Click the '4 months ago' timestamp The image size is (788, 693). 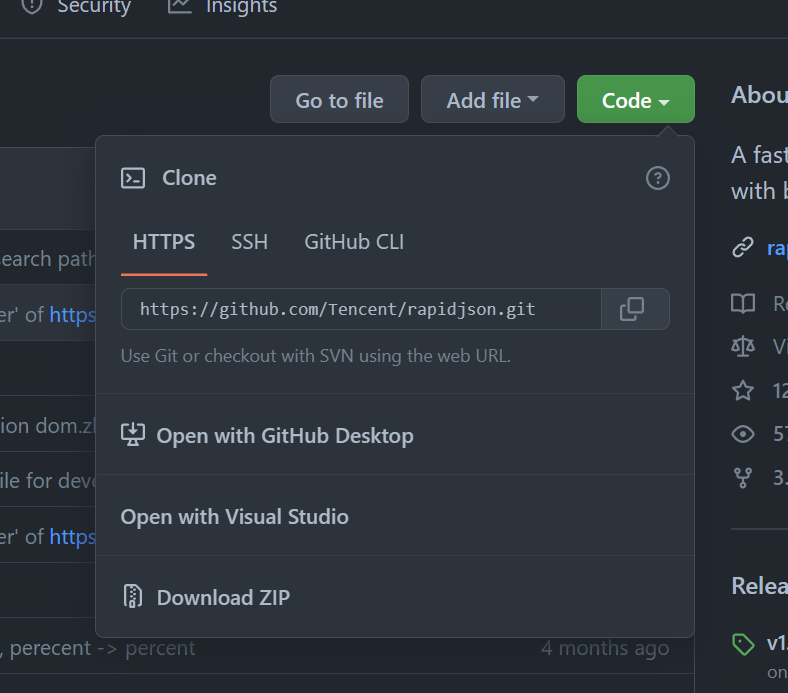[x=605, y=648]
